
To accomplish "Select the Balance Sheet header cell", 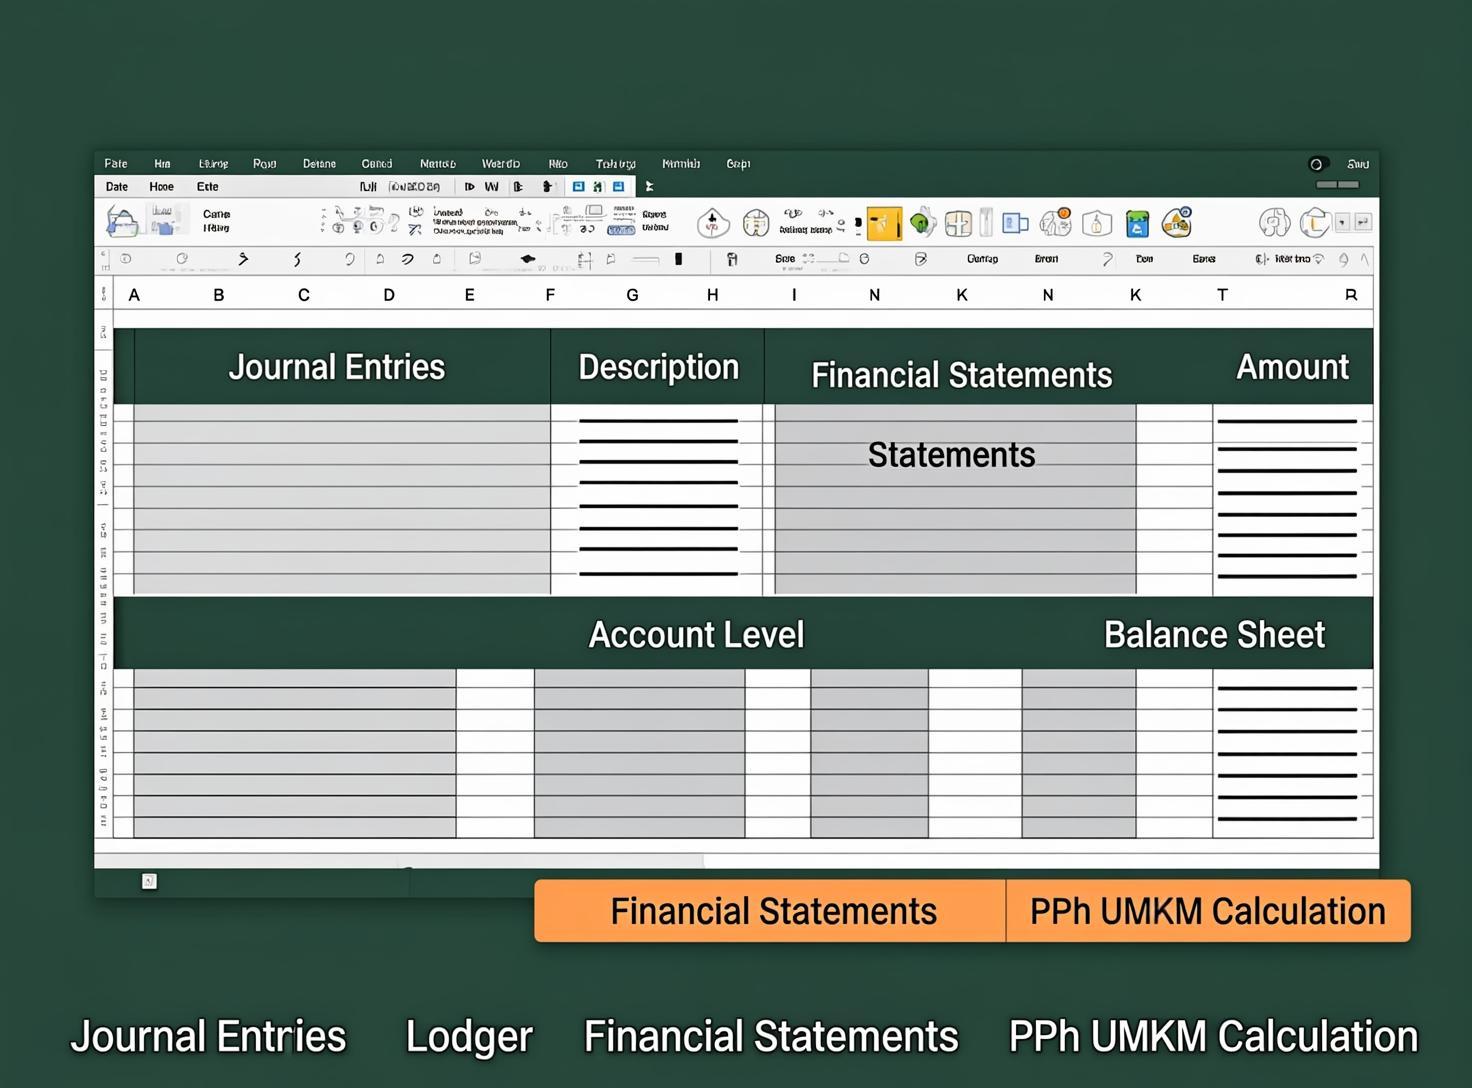I will pos(1214,634).
